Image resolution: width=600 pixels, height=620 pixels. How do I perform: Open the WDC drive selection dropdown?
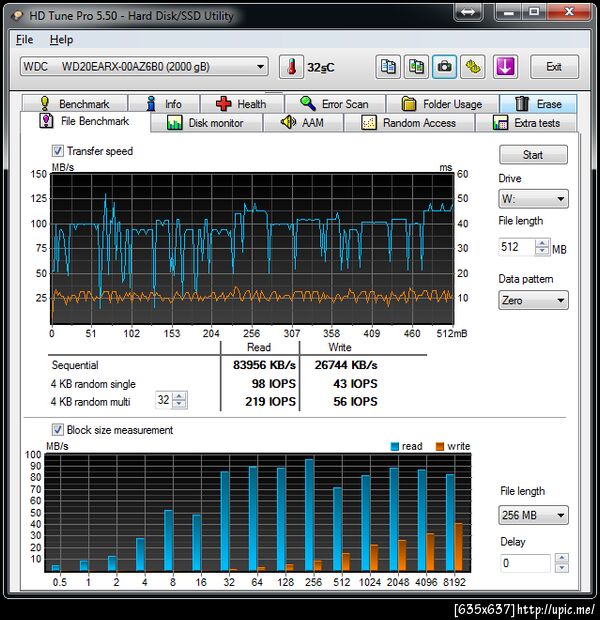click(144, 66)
